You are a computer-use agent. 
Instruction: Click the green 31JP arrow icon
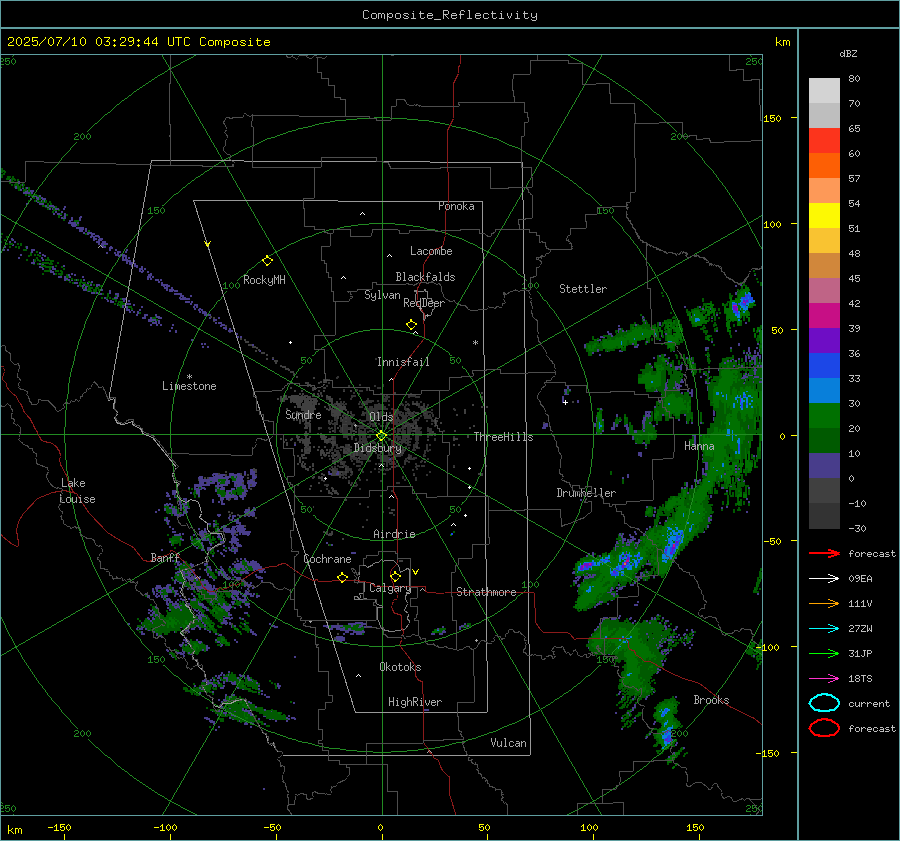(824, 653)
